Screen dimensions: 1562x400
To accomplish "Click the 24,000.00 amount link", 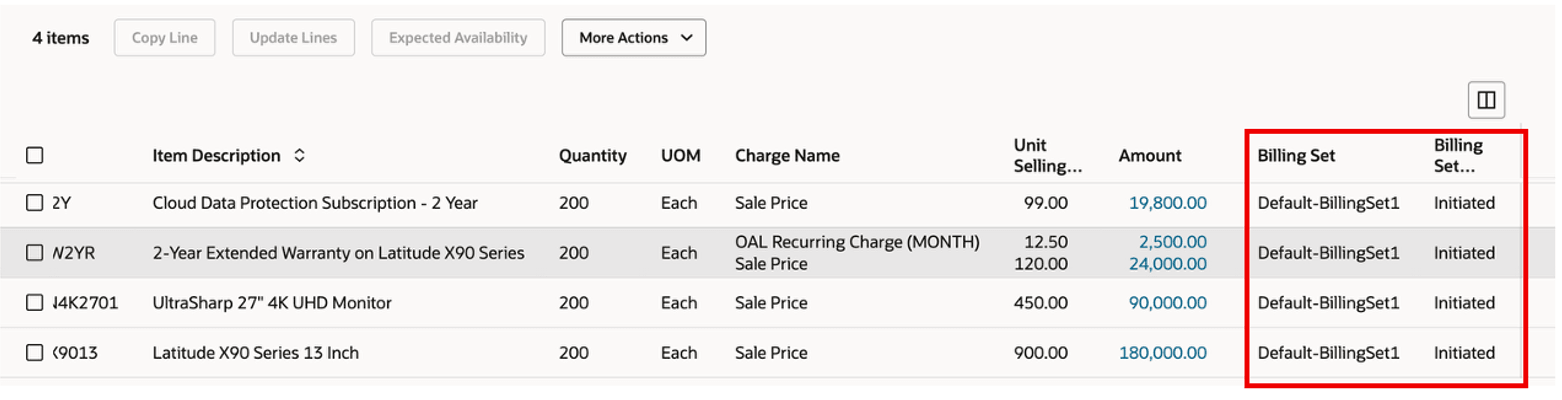I will [1167, 263].
